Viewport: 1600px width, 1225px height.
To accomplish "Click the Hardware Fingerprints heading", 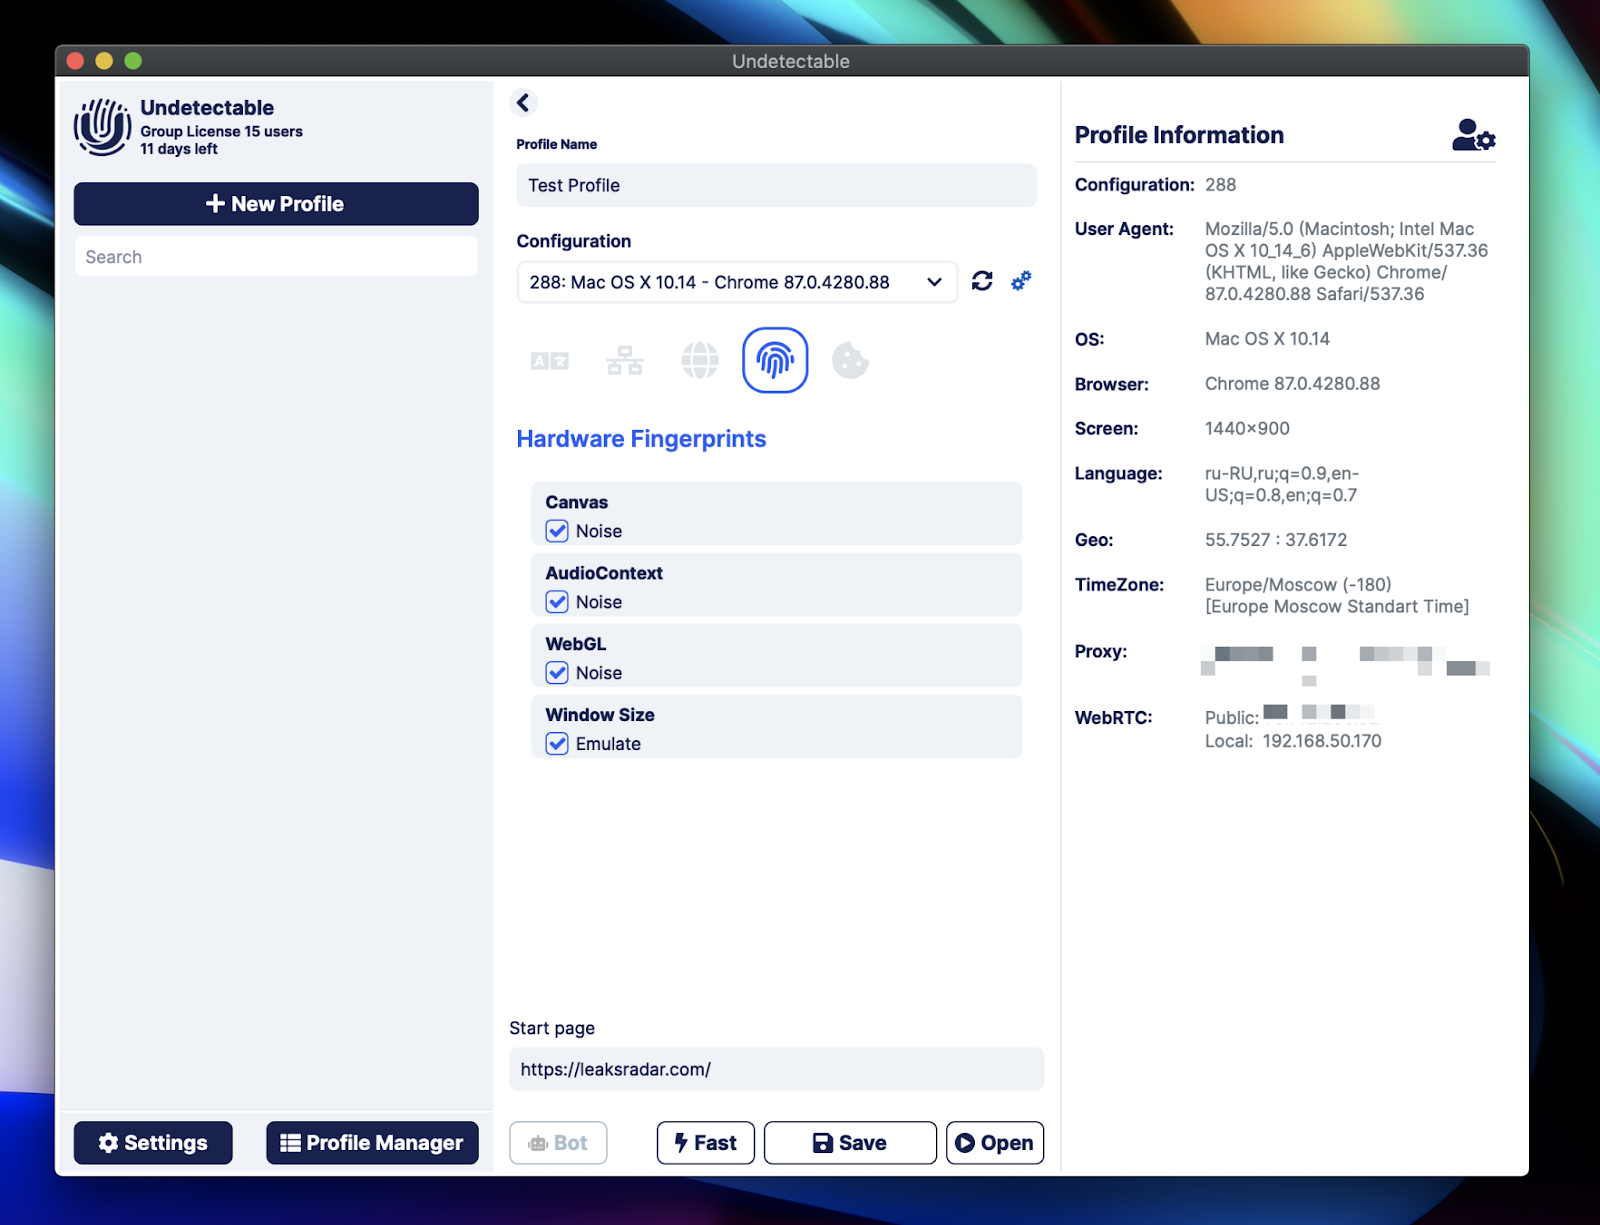I will (641, 439).
